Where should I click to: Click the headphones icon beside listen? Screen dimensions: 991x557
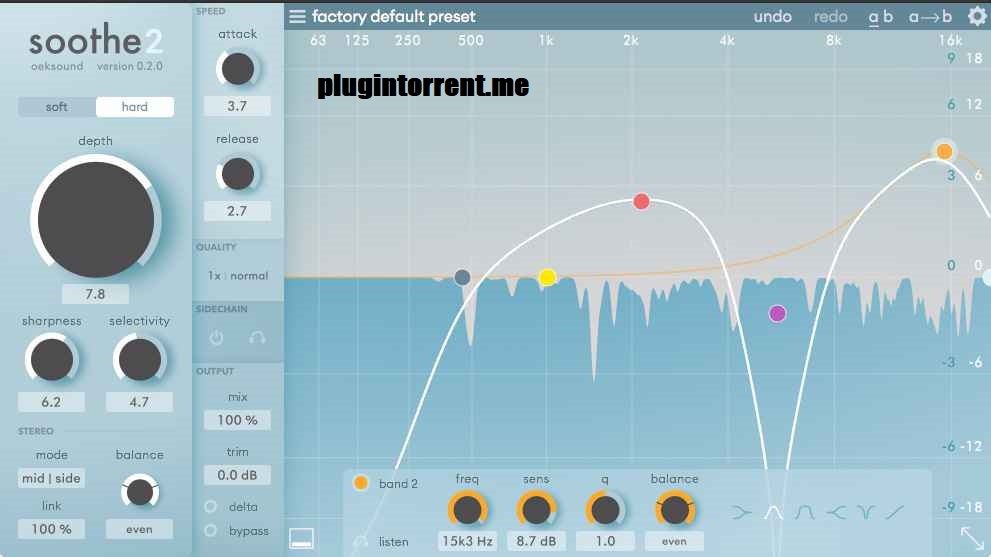(x=361, y=542)
